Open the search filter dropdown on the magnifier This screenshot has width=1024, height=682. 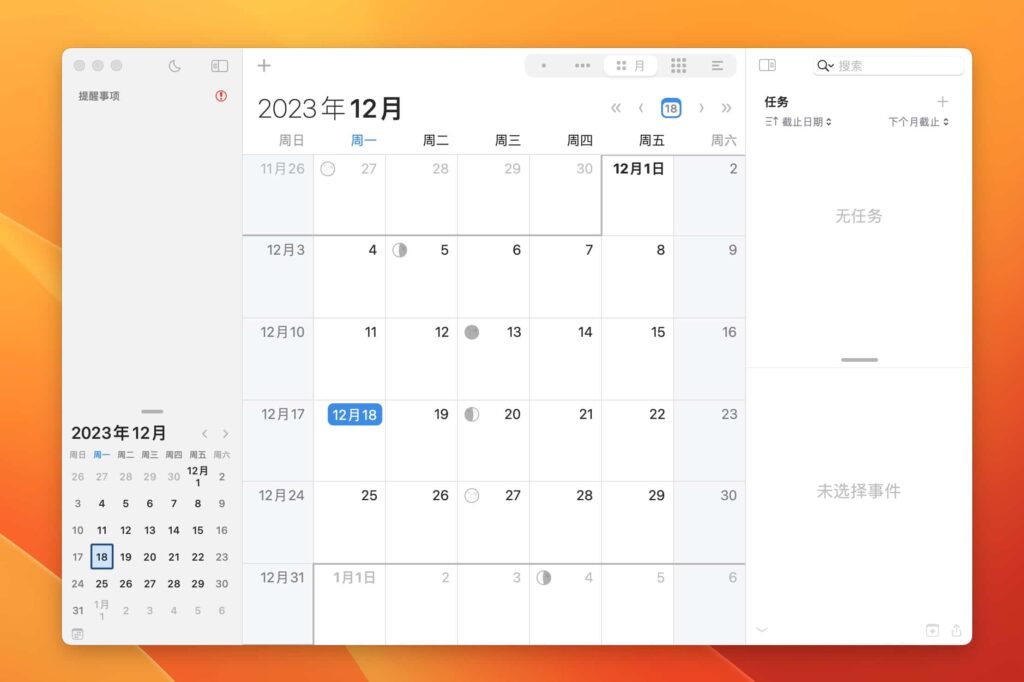click(x=823, y=65)
